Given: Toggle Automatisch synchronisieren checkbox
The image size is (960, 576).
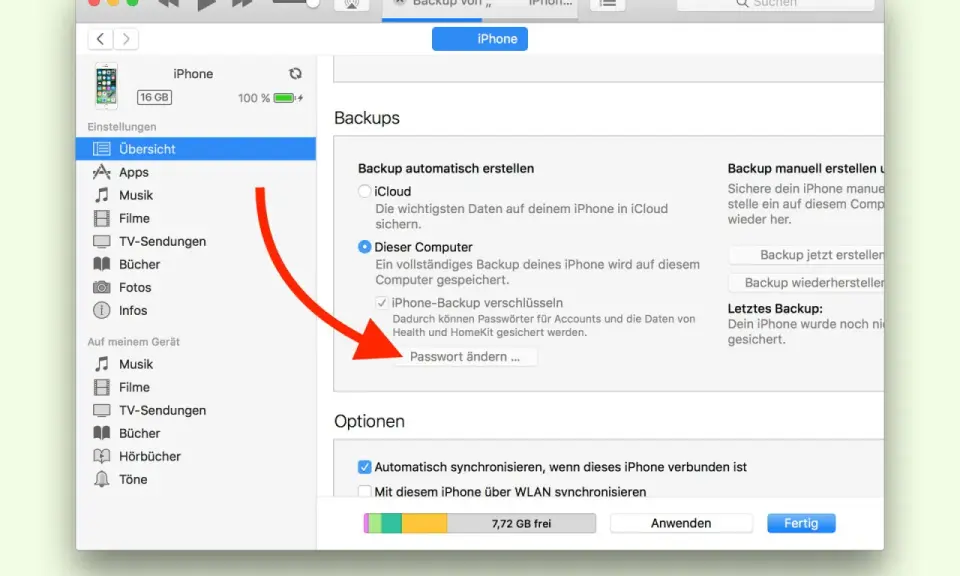Looking at the screenshot, I should (x=364, y=467).
